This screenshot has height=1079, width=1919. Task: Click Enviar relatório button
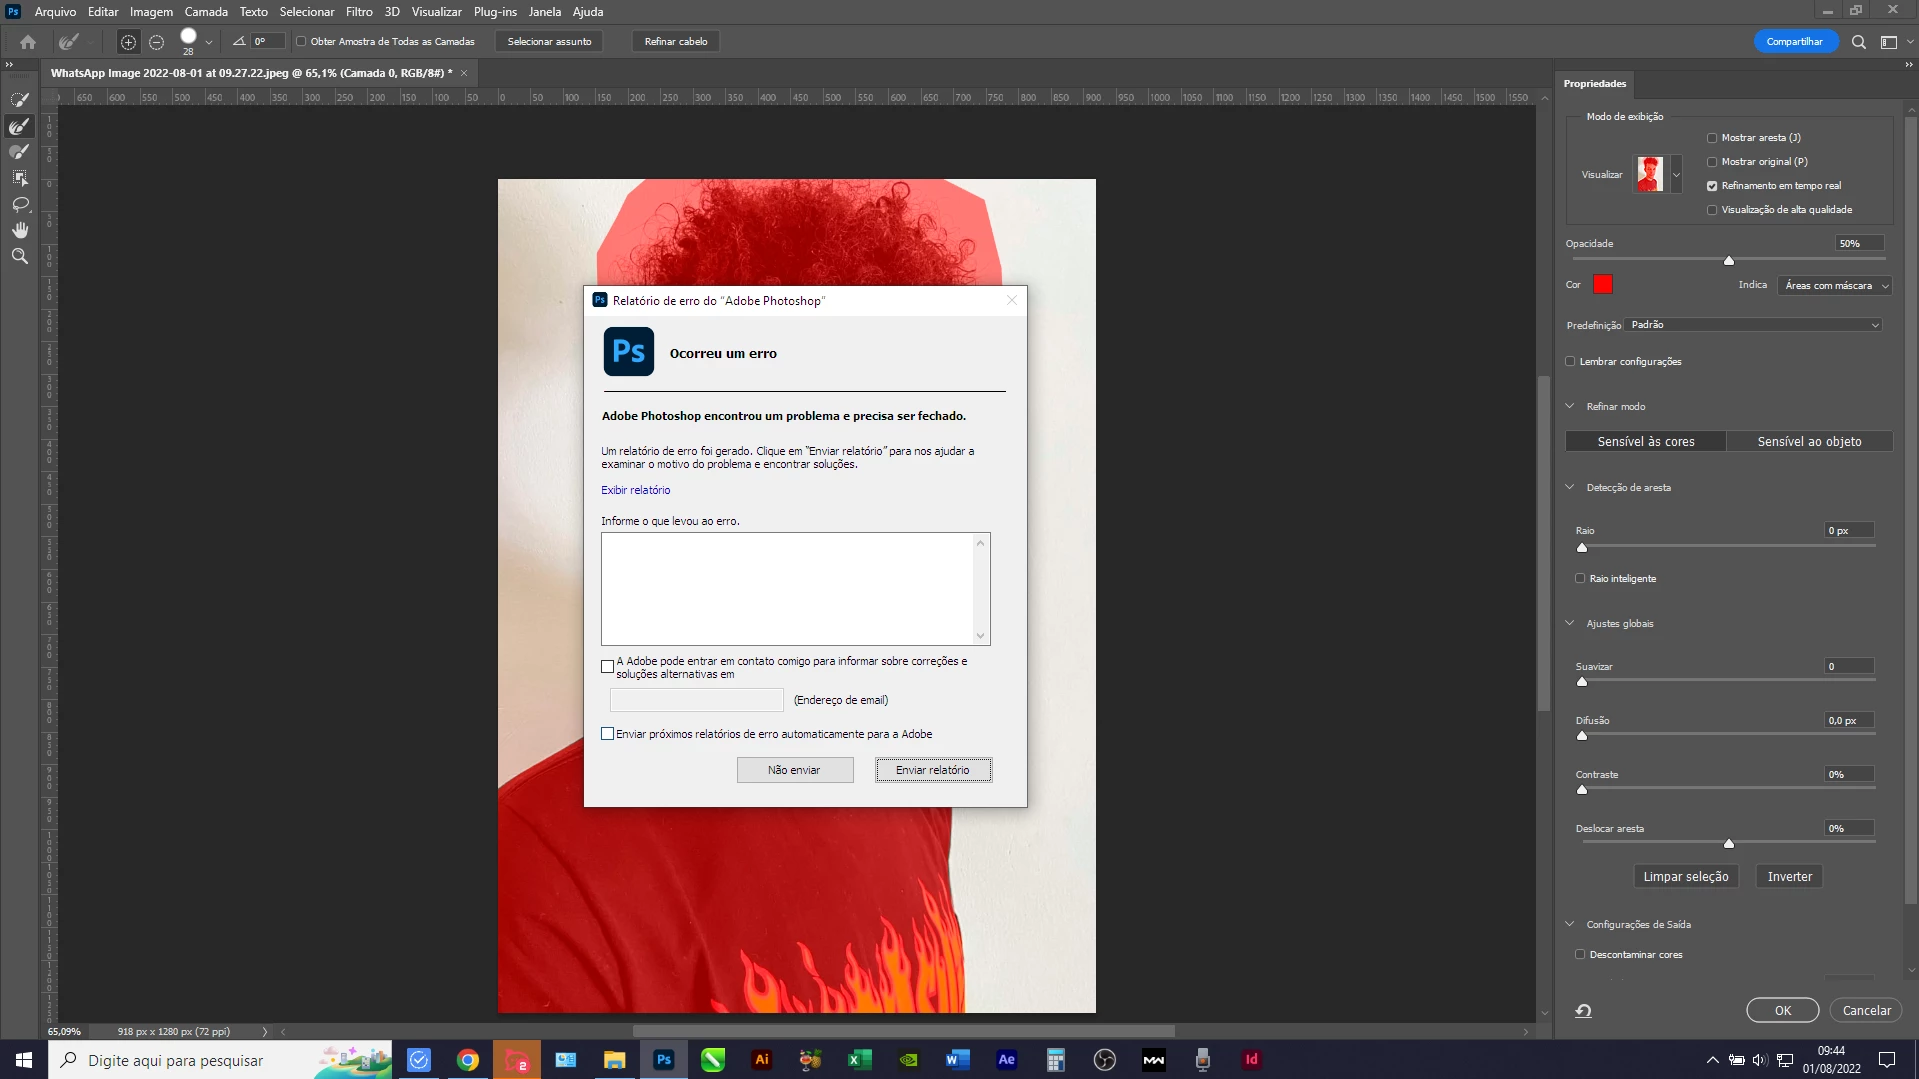(x=933, y=770)
